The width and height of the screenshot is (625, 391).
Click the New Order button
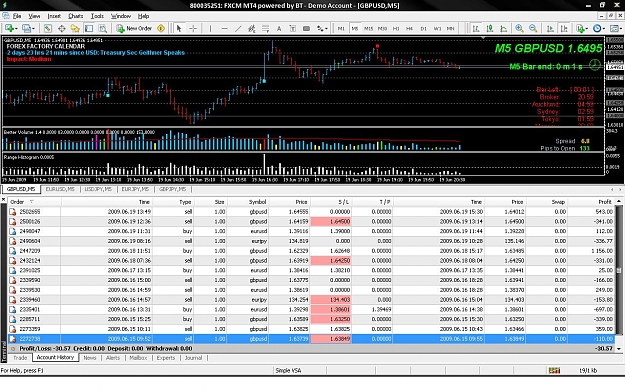[x=134, y=28]
